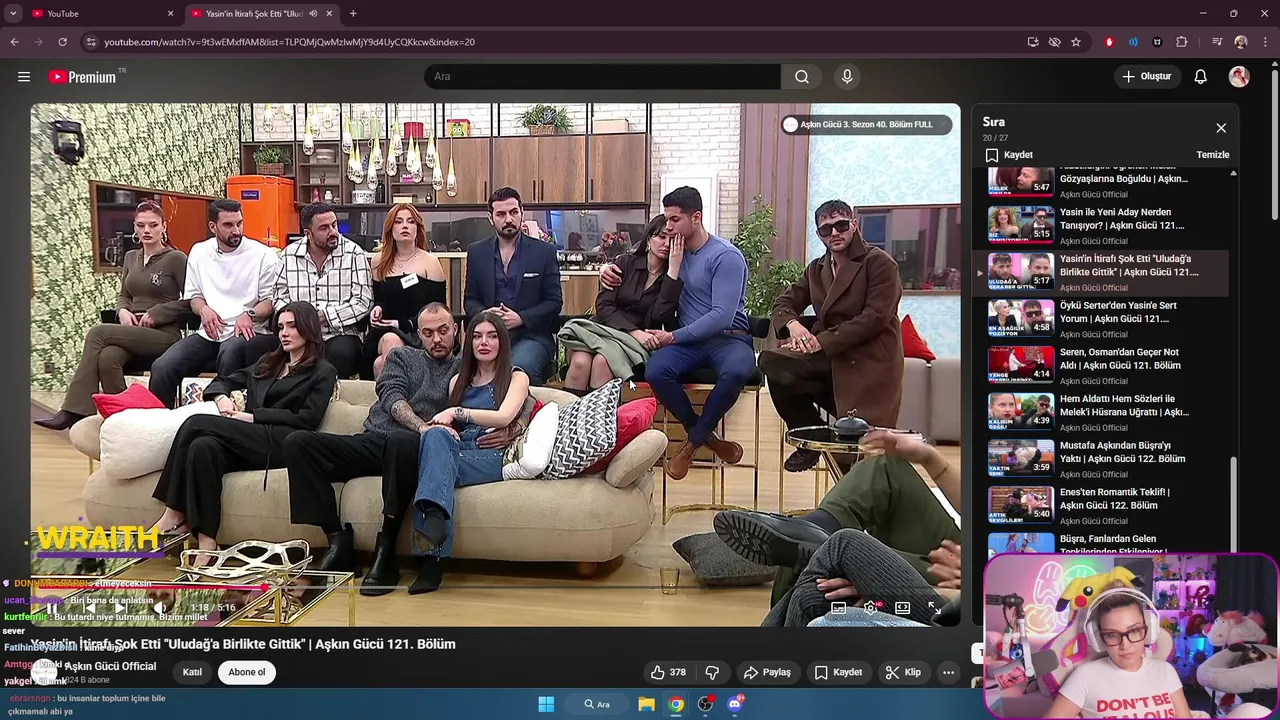Open Chrome profile avatar
Screen dimensions: 1280x720
coord(1241,42)
